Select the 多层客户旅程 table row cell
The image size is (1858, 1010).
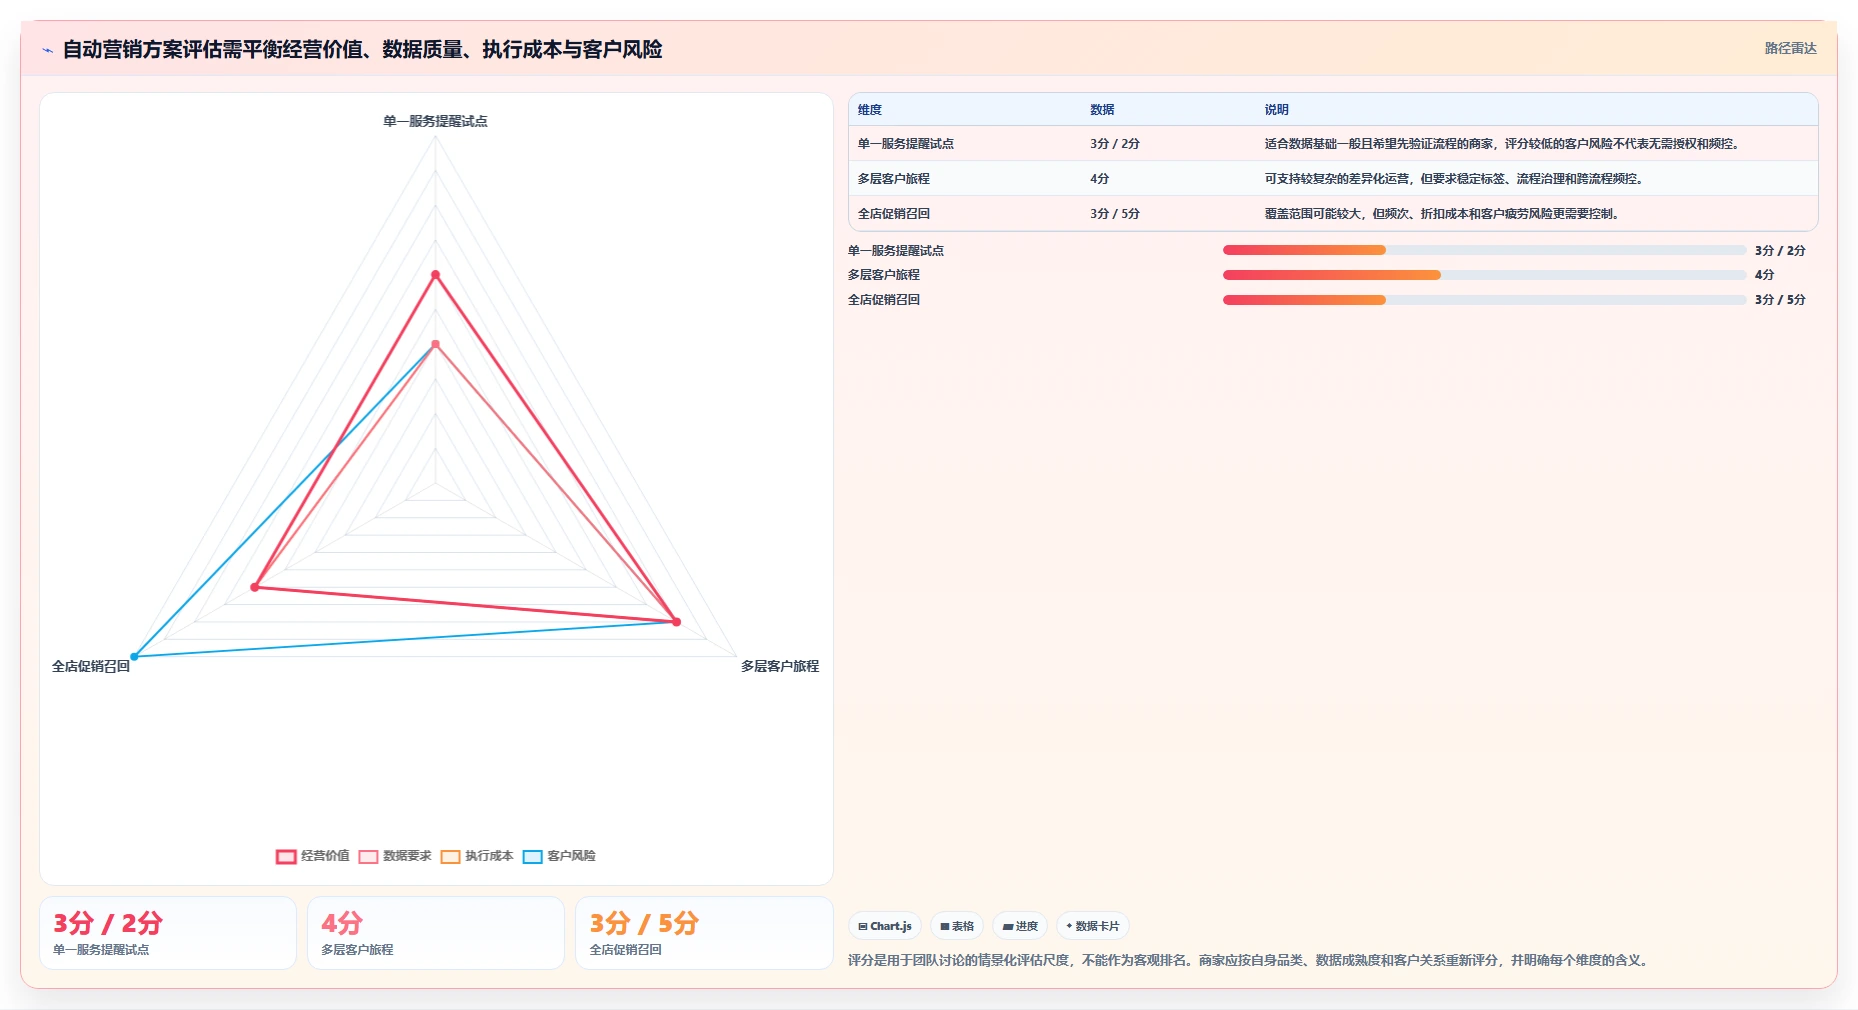[894, 179]
